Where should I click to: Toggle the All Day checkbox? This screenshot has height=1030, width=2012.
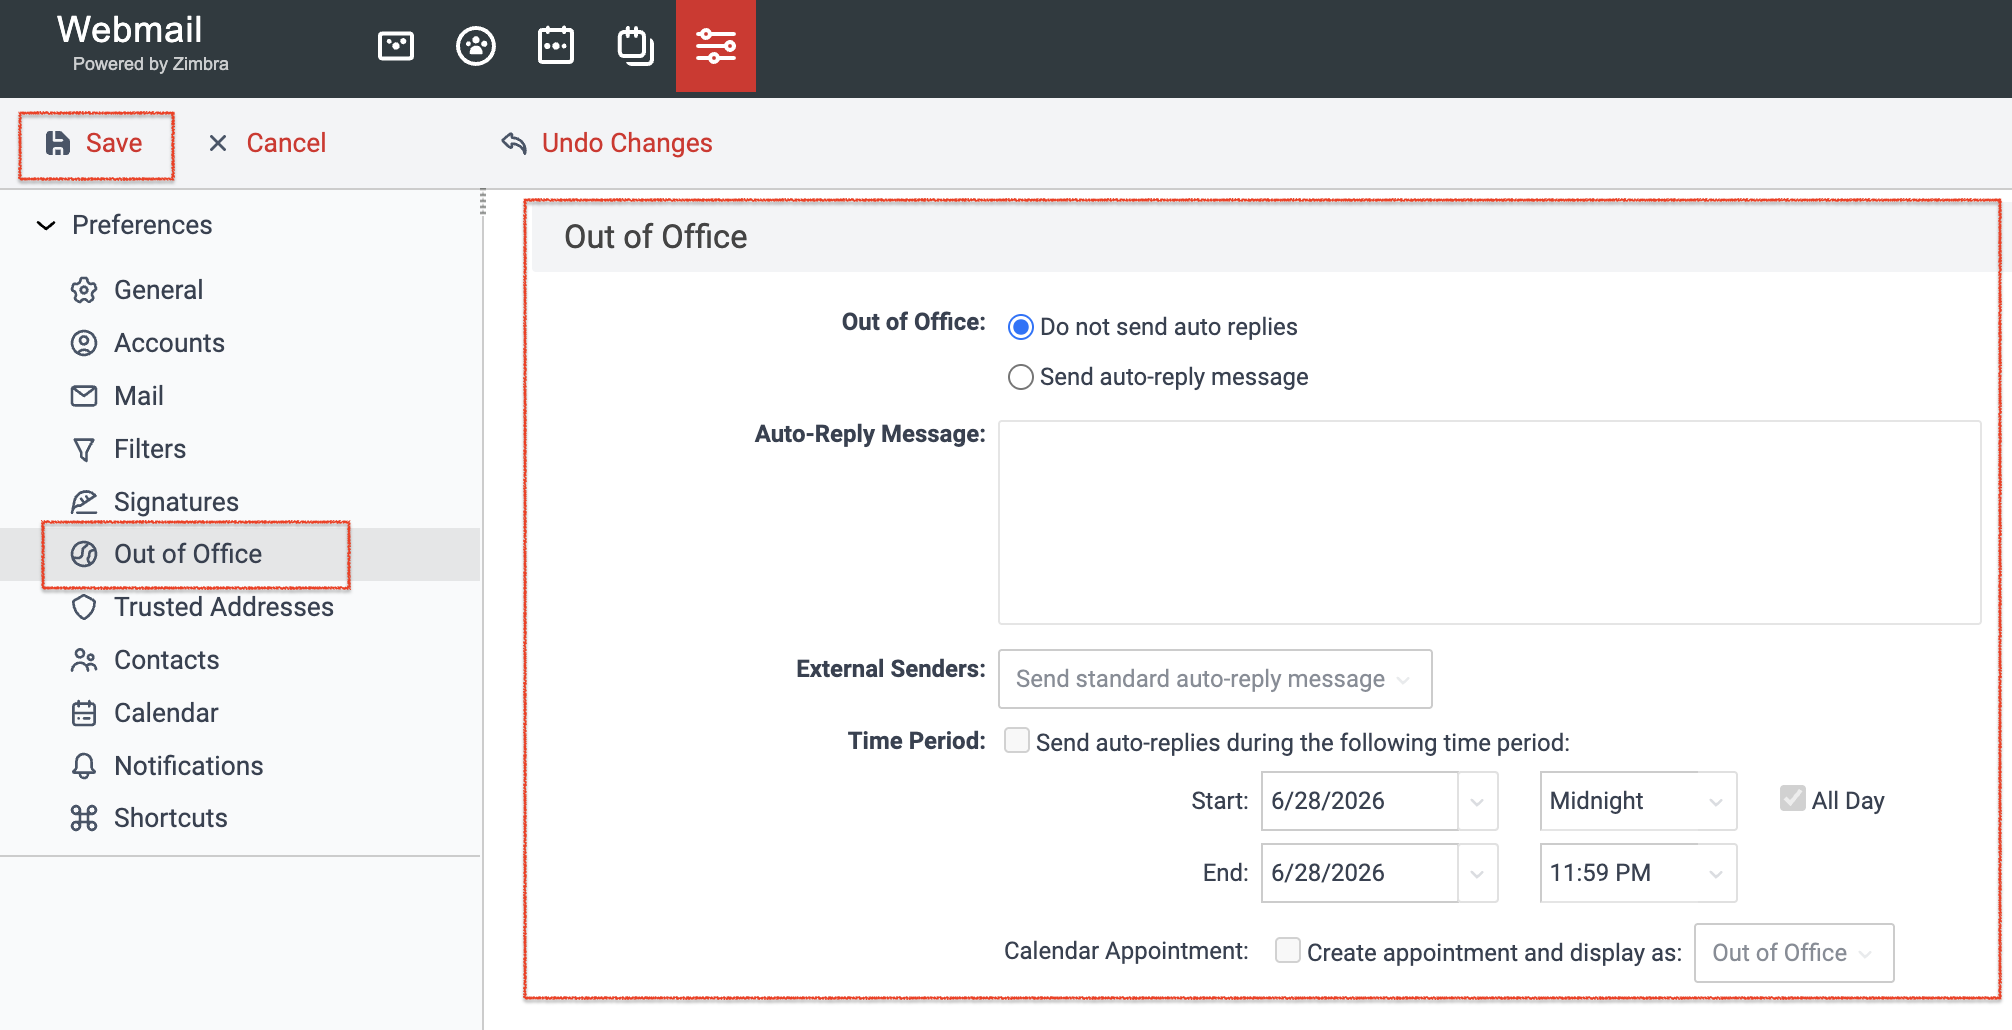click(1793, 798)
